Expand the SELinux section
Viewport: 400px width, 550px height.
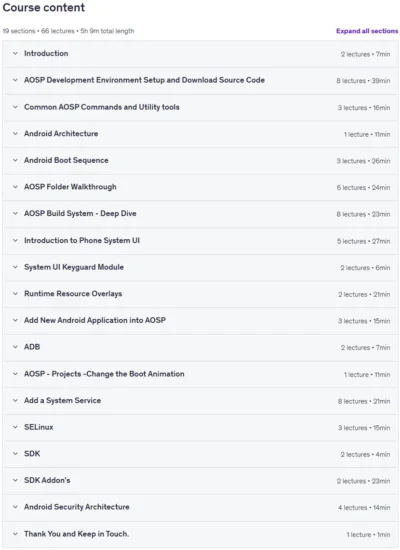click(x=200, y=428)
